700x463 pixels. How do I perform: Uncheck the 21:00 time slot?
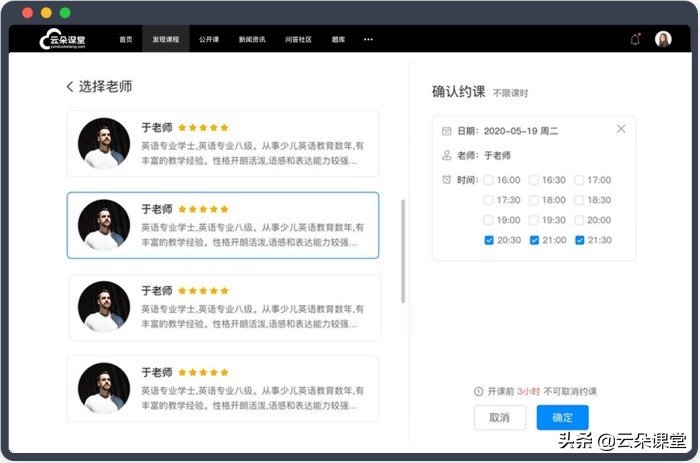(x=534, y=240)
